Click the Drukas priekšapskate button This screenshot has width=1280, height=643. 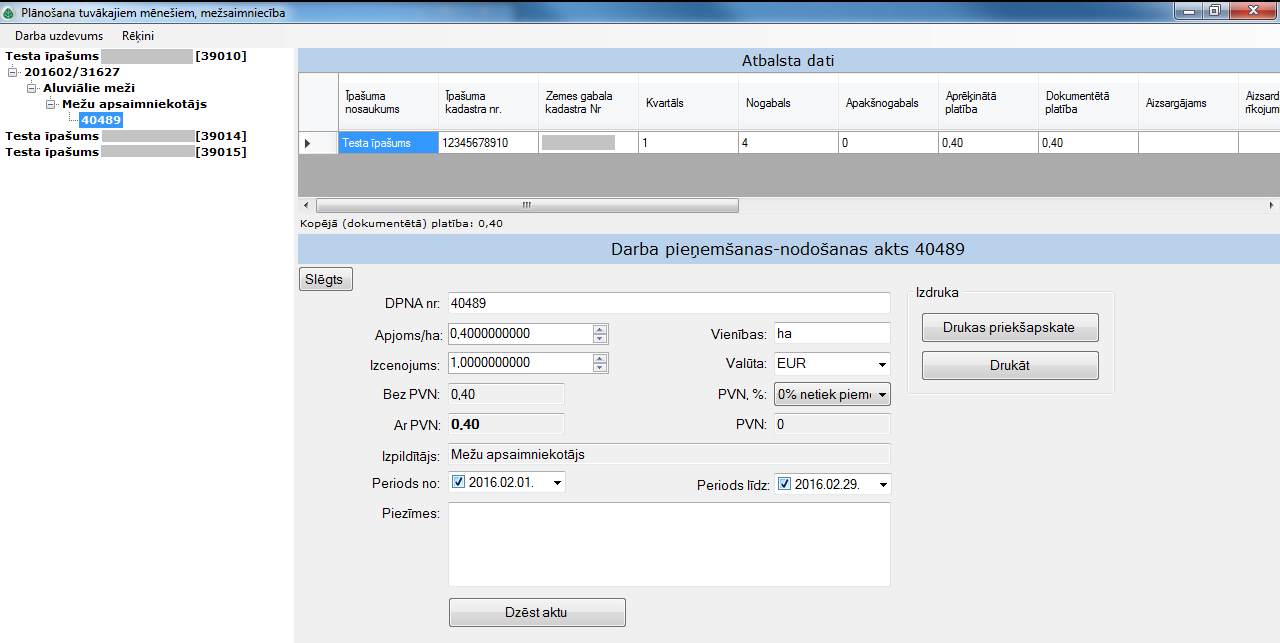point(1009,327)
